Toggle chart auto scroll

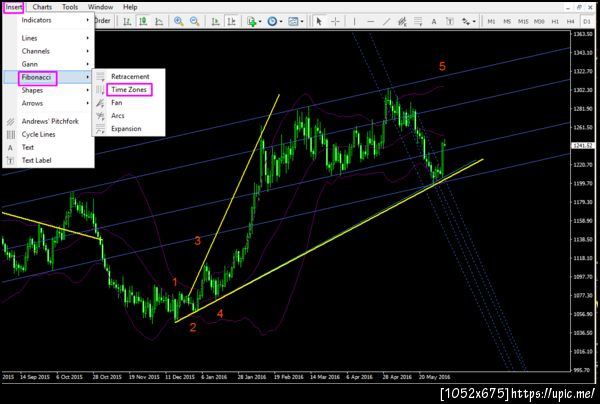[215, 21]
